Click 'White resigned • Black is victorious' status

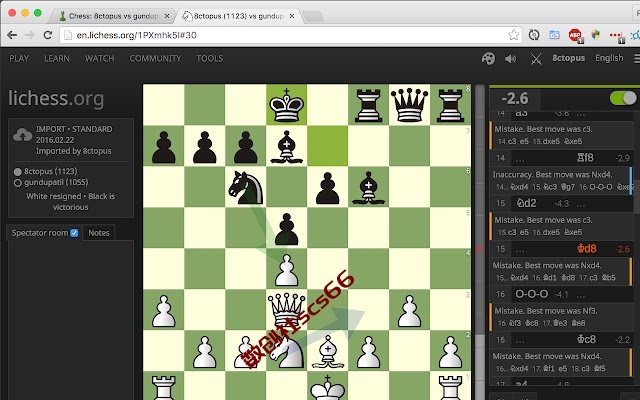click(x=71, y=202)
